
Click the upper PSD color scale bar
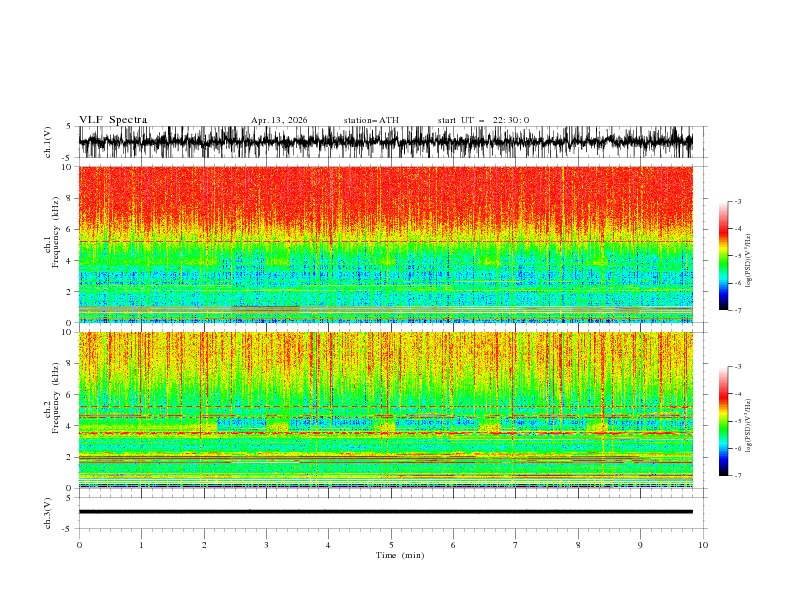pos(723,256)
